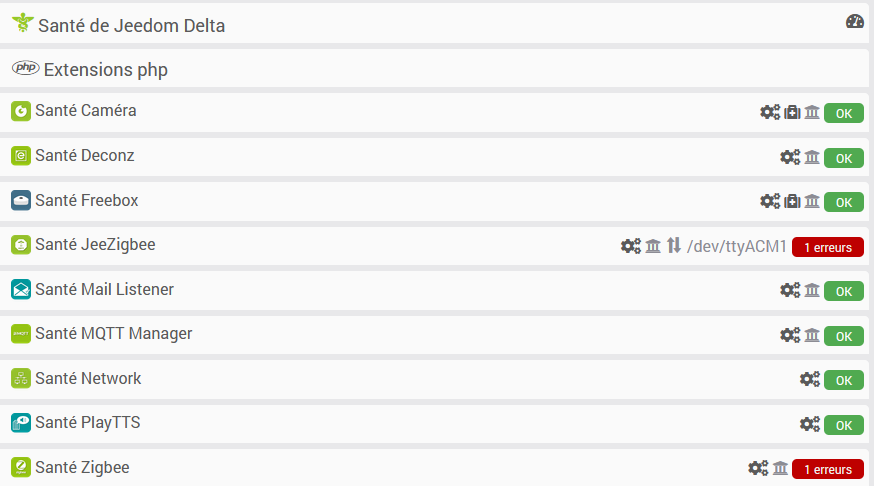Click the JeeZigbee 1 erreurs red badge

pyautogui.click(x=828, y=247)
